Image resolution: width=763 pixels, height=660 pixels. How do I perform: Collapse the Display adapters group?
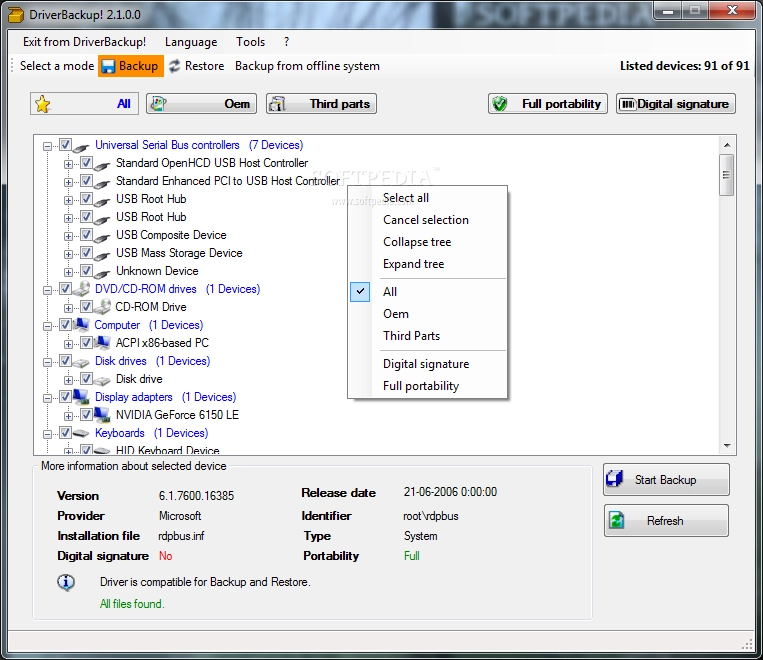click(47, 398)
